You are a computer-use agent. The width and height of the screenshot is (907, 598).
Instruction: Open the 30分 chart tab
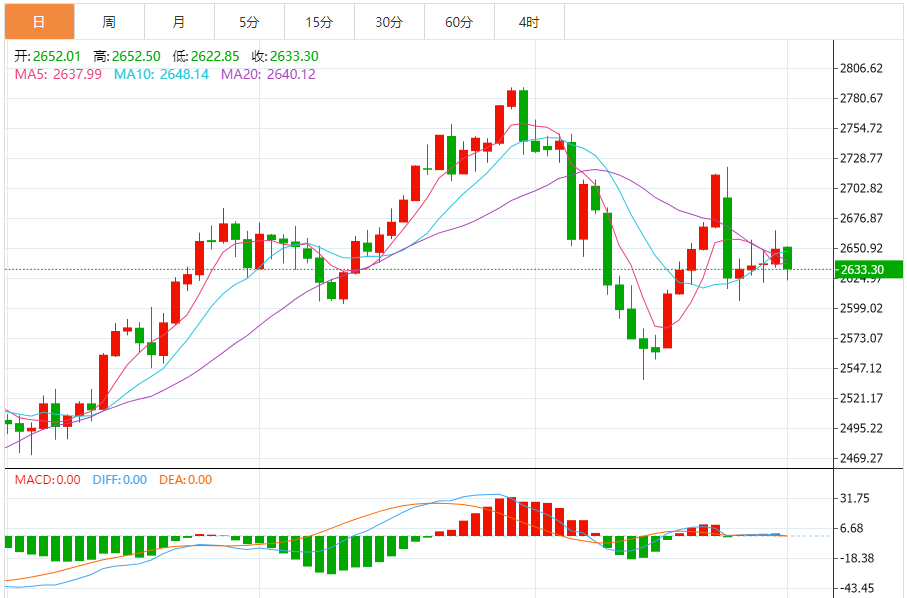point(389,22)
